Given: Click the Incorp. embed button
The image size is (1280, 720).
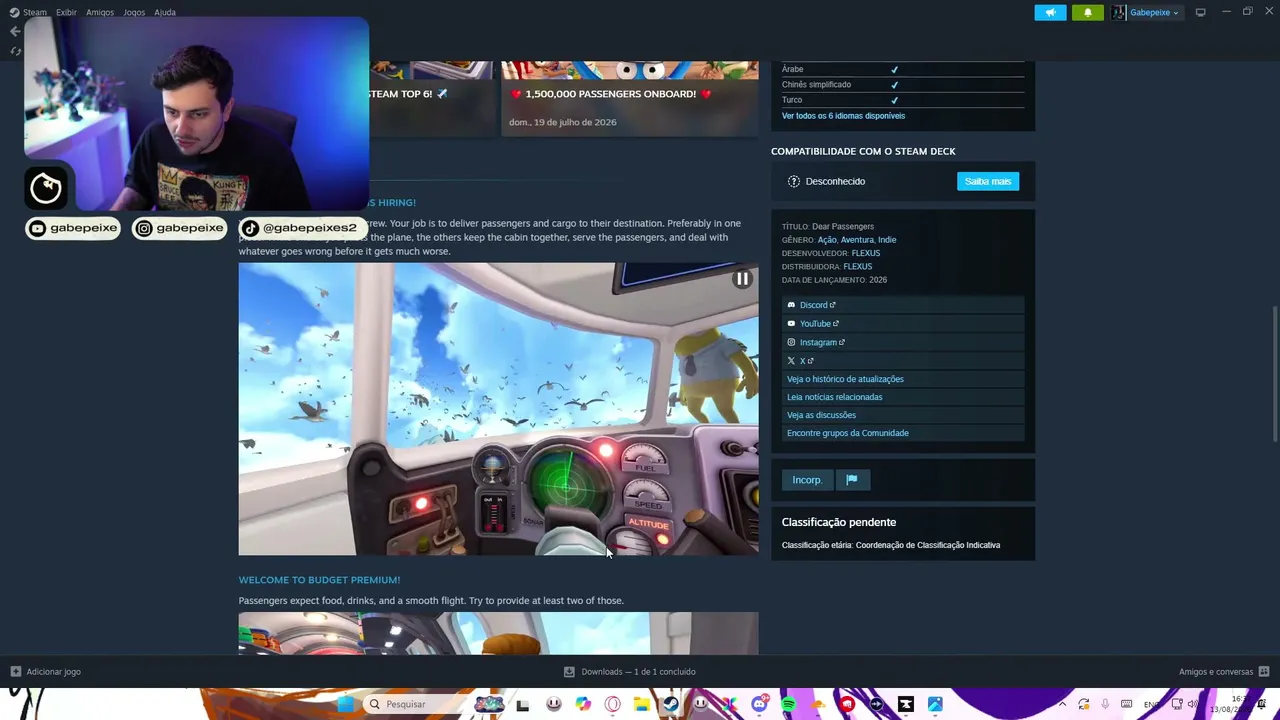Looking at the screenshot, I should (807, 480).
